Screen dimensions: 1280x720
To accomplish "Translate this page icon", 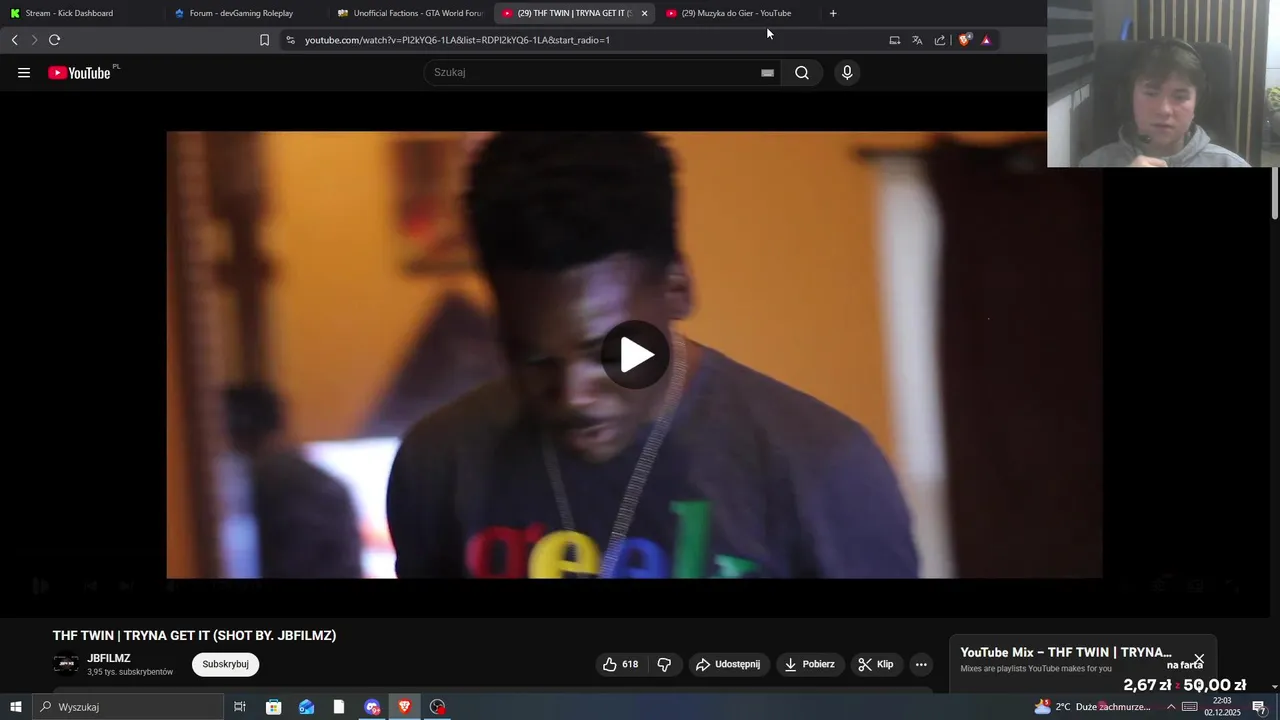I will [x=917, y=40].
